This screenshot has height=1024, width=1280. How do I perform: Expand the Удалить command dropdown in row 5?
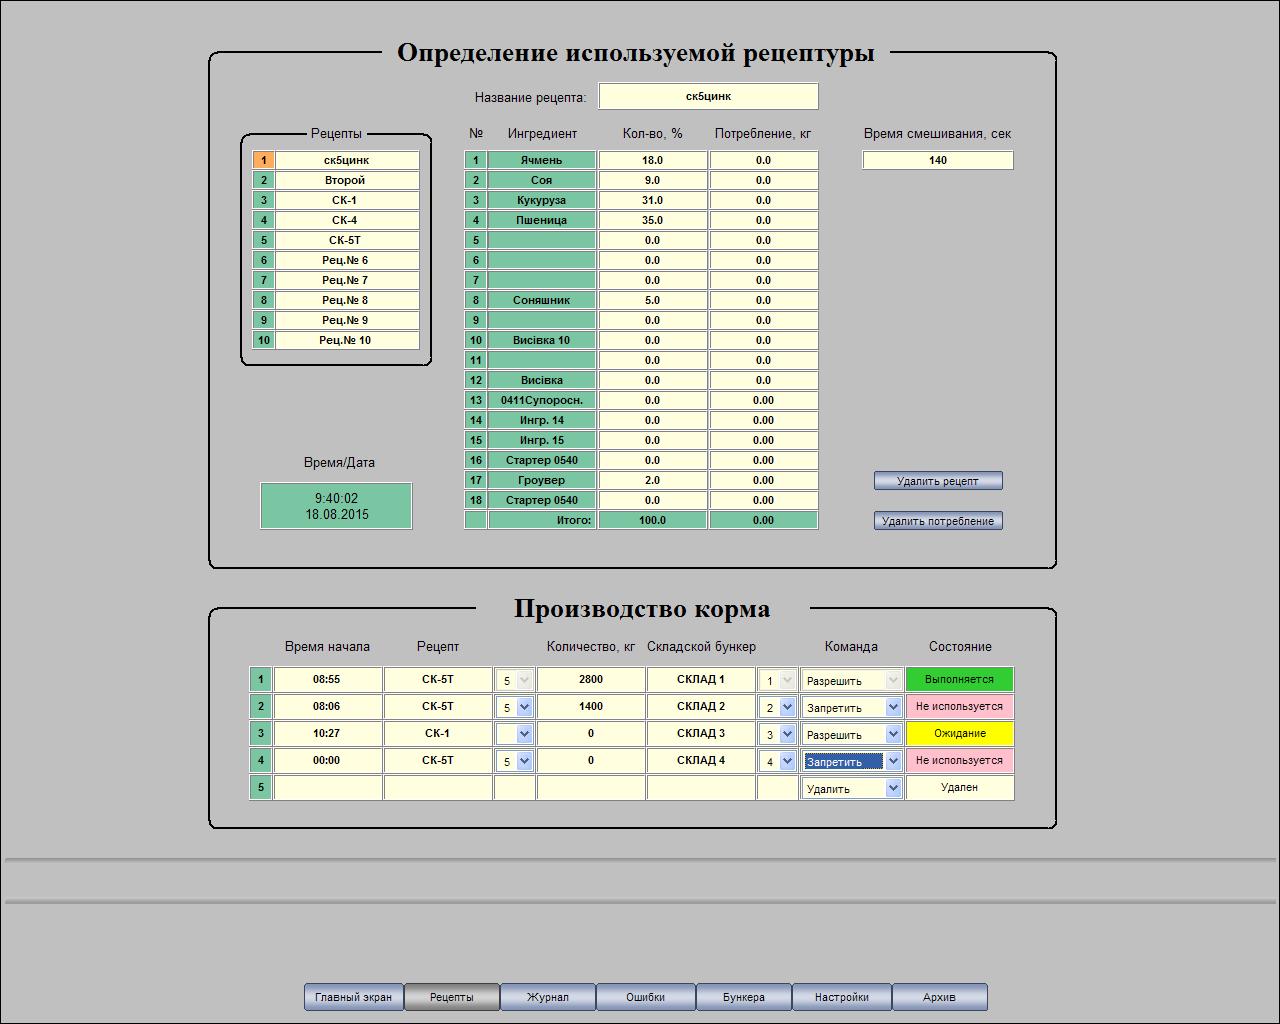[x=893, y=788]
